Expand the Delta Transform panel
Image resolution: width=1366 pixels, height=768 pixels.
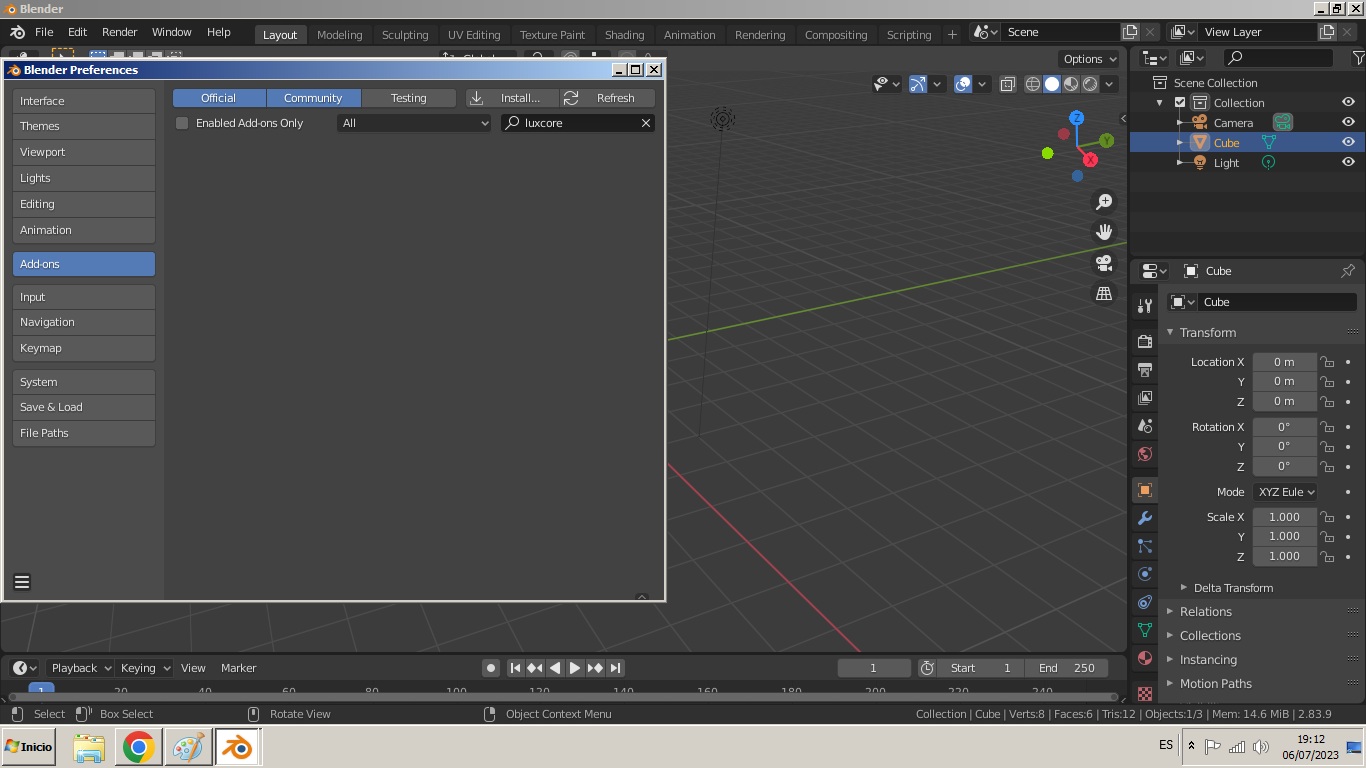pyautogui.click(x=1232, y=588)
